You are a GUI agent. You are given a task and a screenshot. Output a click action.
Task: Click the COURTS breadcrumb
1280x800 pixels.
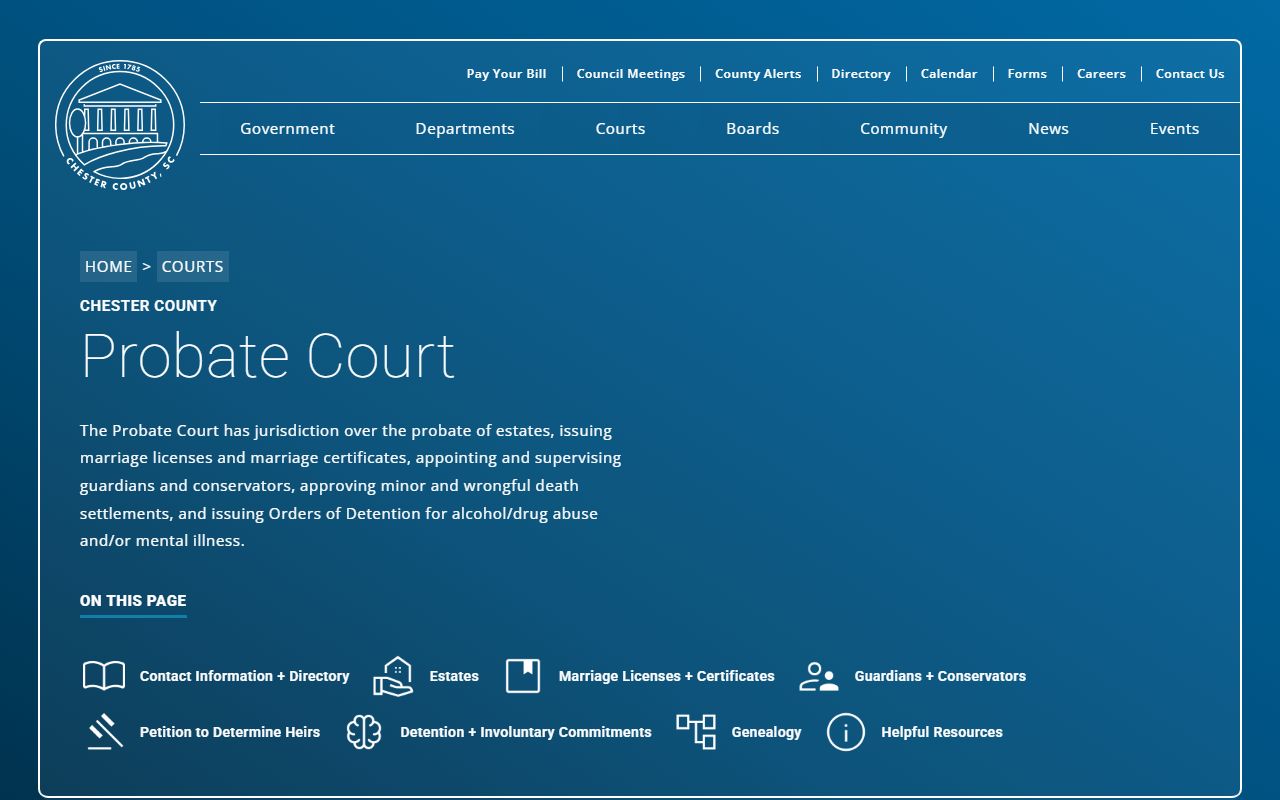(x=192, y=267)
